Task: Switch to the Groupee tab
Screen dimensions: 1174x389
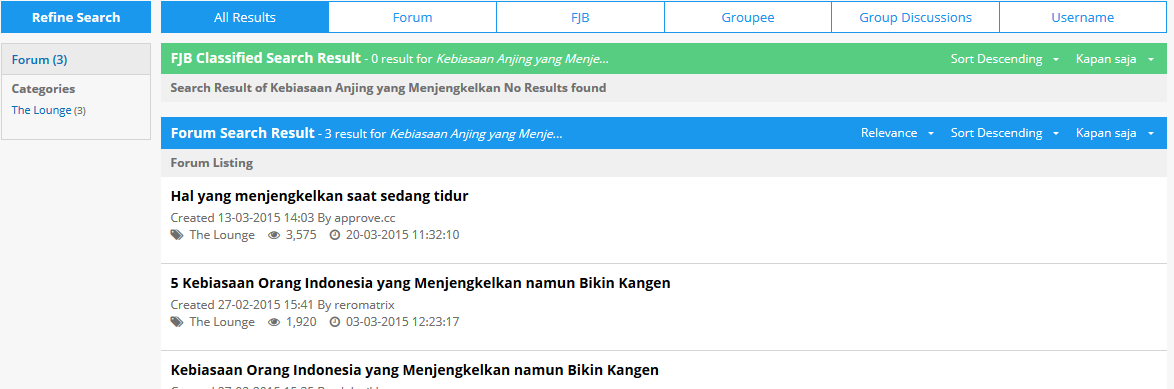Action: 748,17
